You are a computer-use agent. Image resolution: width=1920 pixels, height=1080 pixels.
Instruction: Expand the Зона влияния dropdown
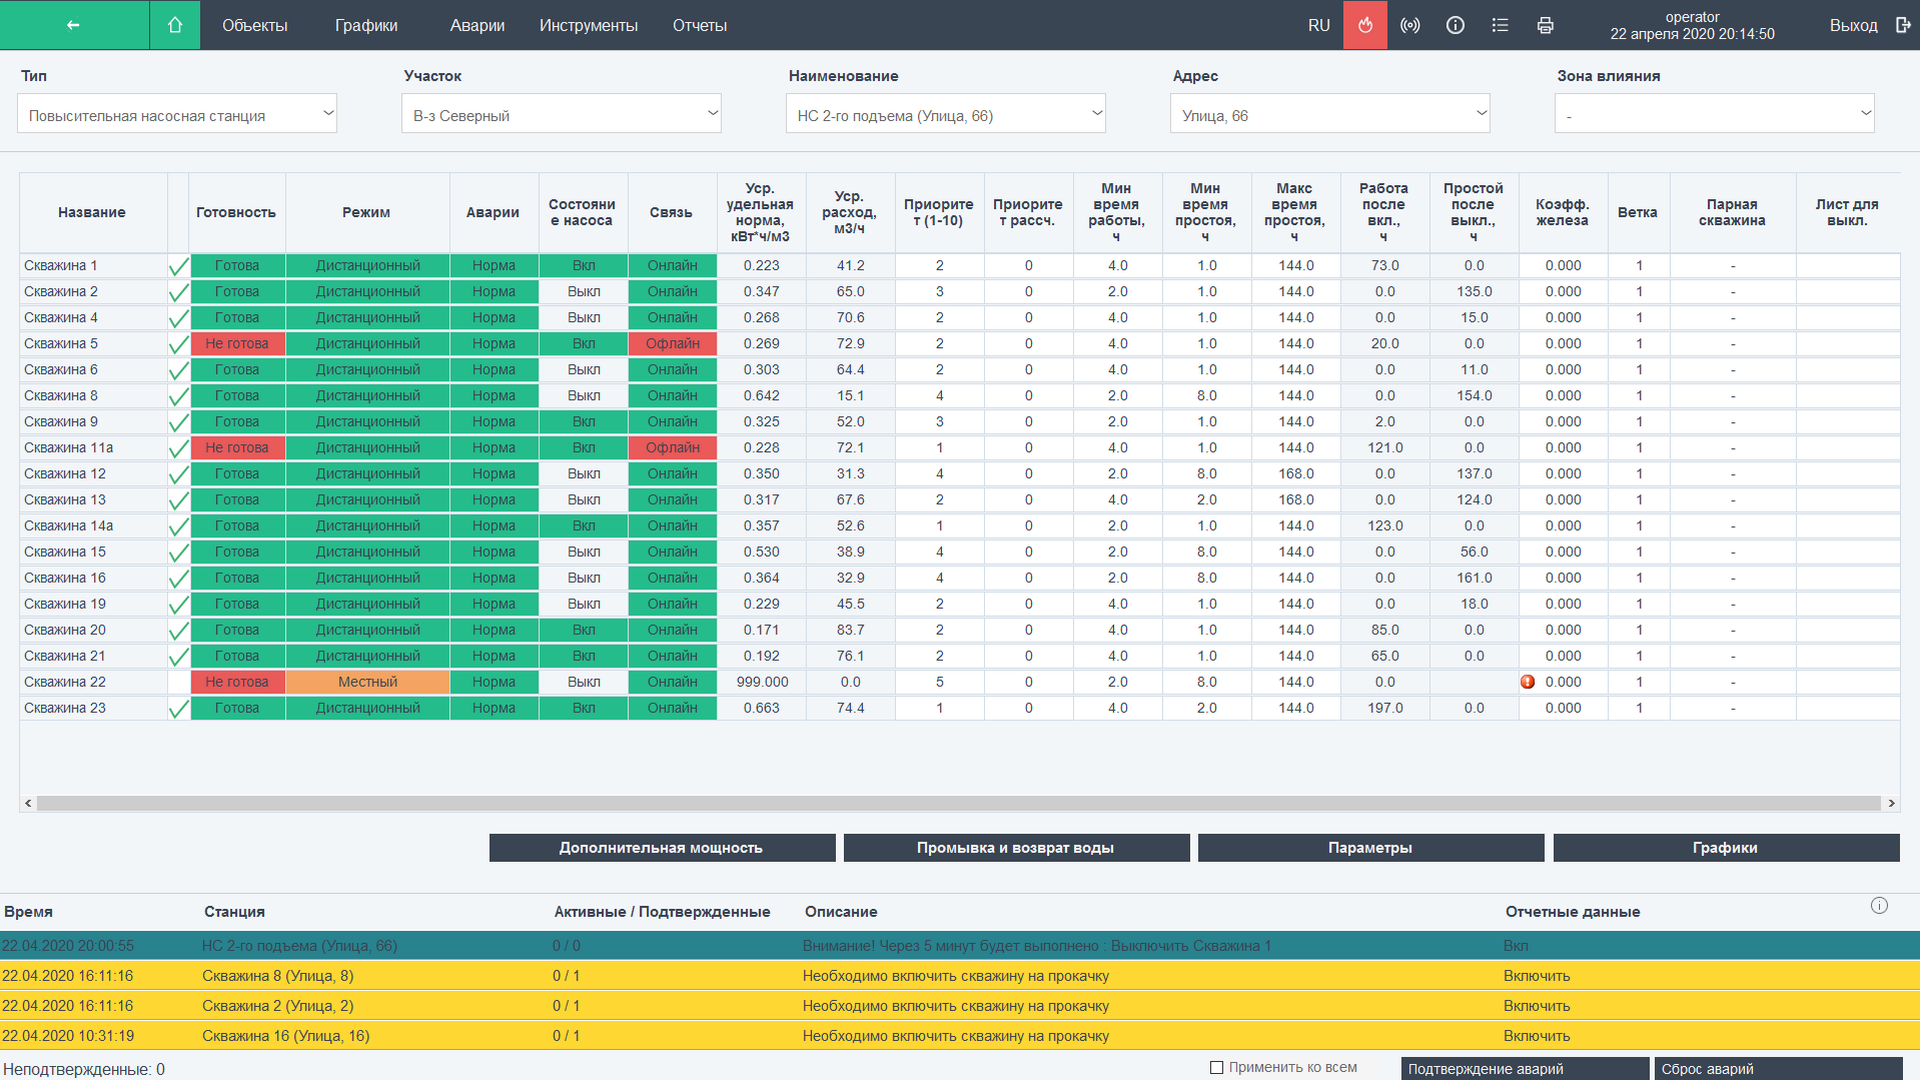point(1714,114)
